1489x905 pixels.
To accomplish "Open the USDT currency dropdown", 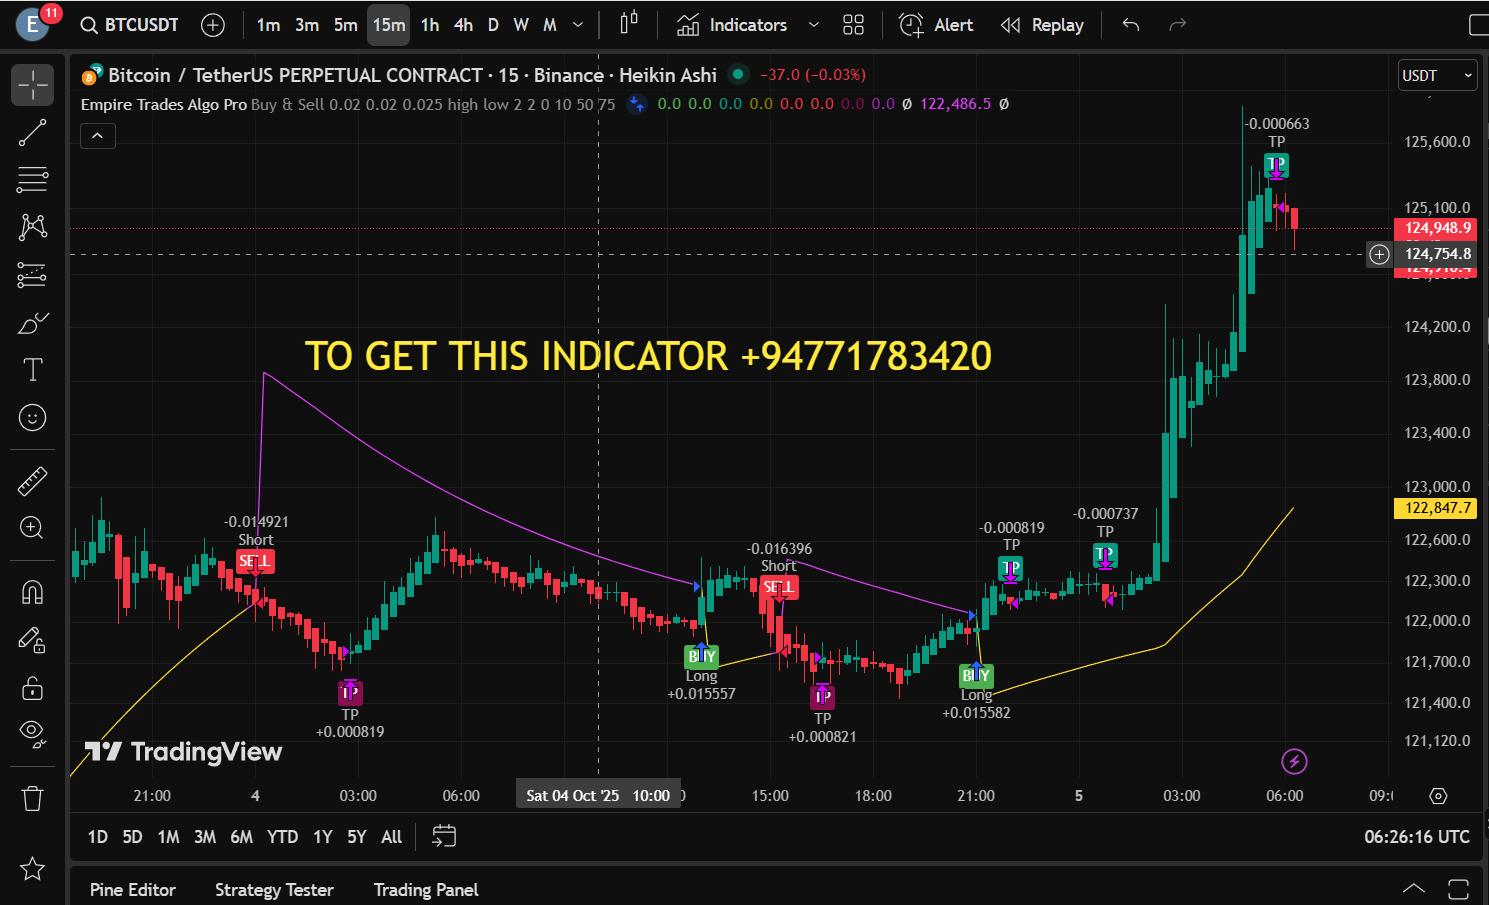I will [x=1438, y=75].
